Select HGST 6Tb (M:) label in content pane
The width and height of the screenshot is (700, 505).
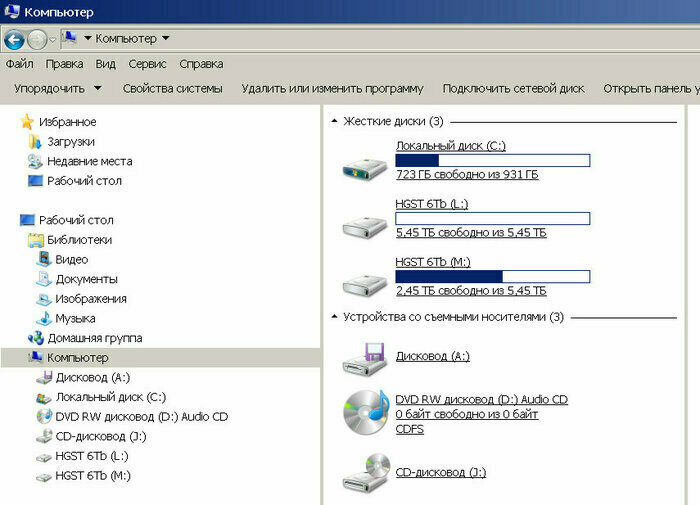(x=433, y=262)
